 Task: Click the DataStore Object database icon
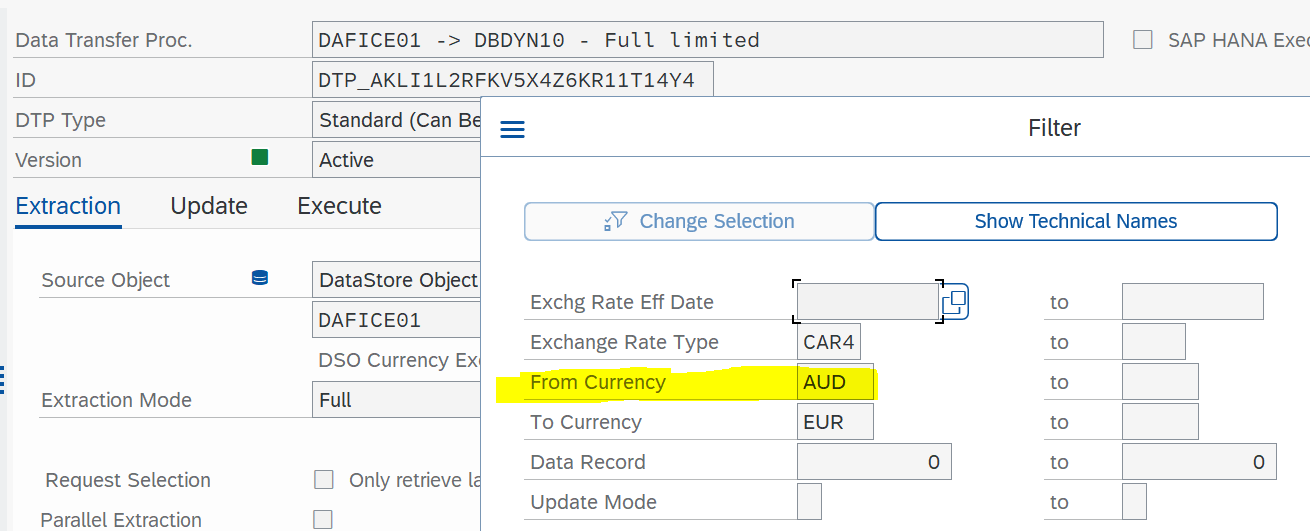coord(260,279)
